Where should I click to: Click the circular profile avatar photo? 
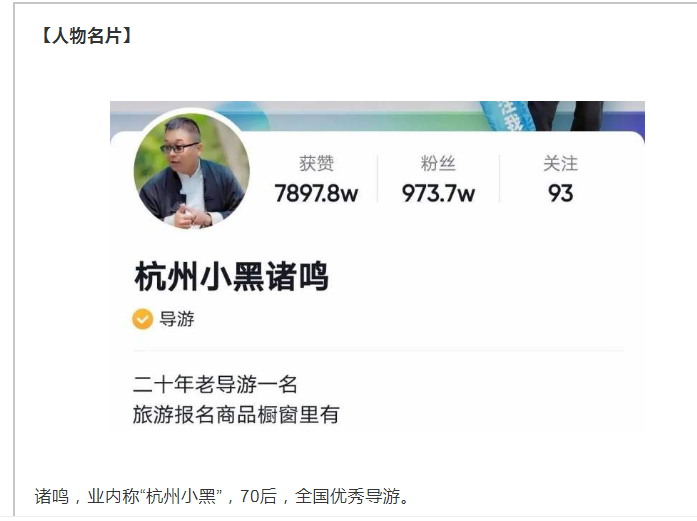pos(192,171)
